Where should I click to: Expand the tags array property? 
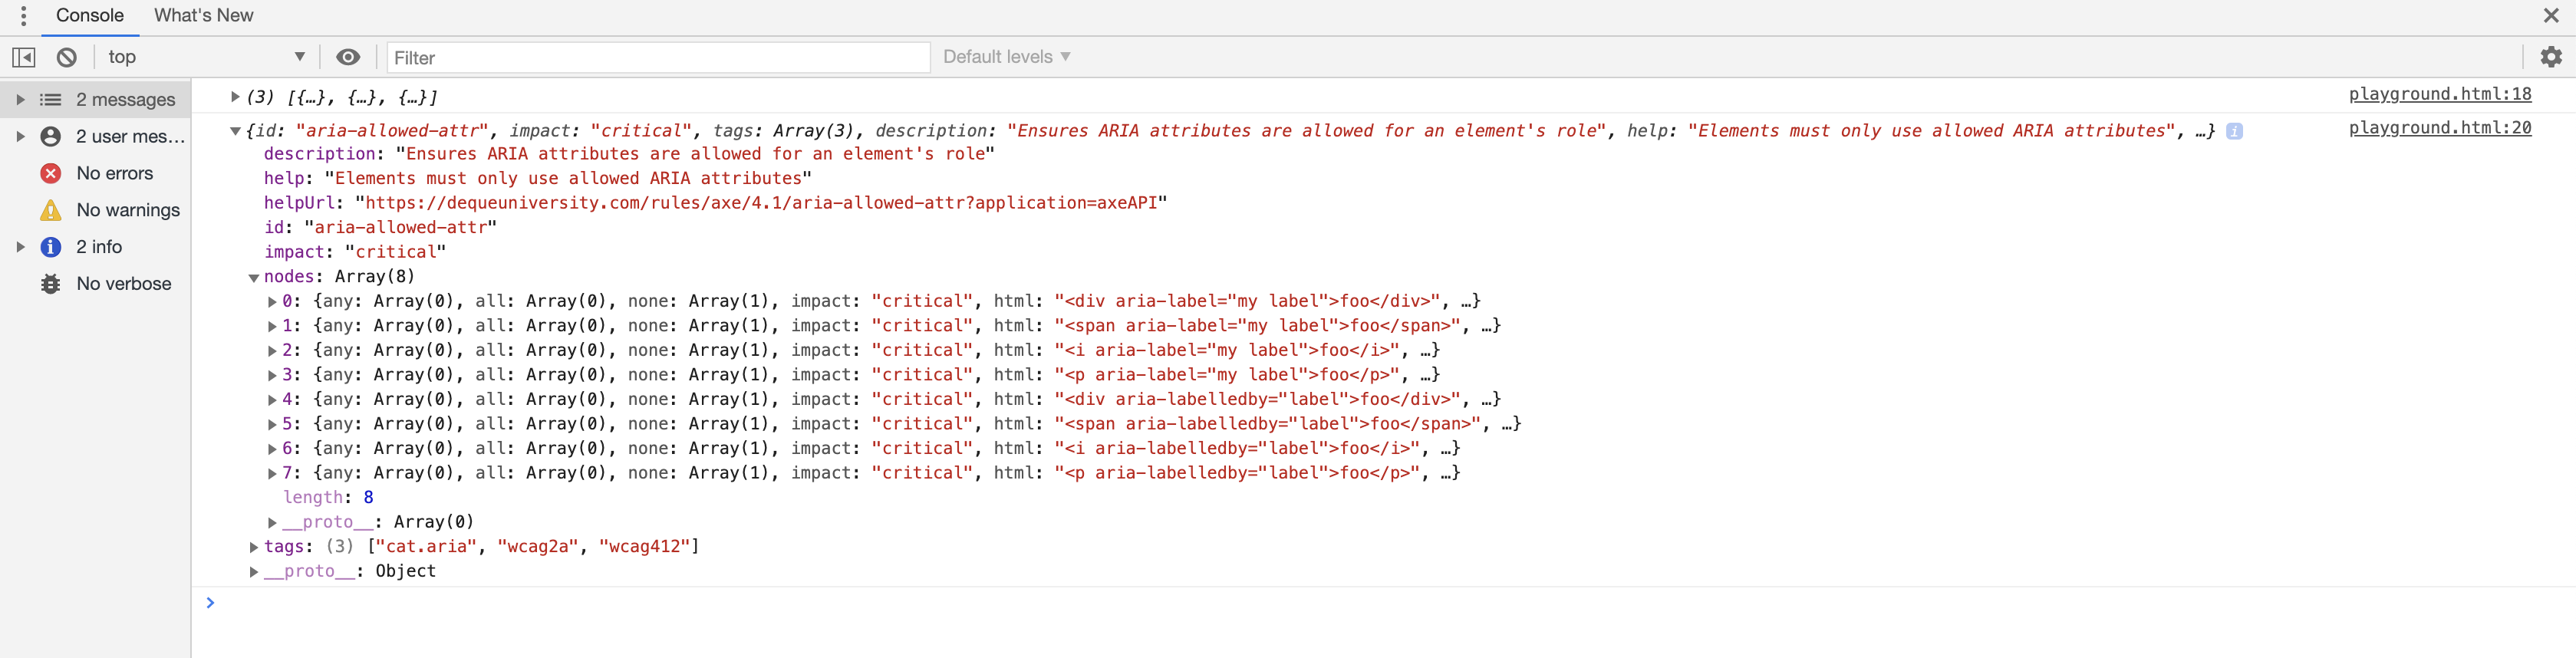coord(254,547)
